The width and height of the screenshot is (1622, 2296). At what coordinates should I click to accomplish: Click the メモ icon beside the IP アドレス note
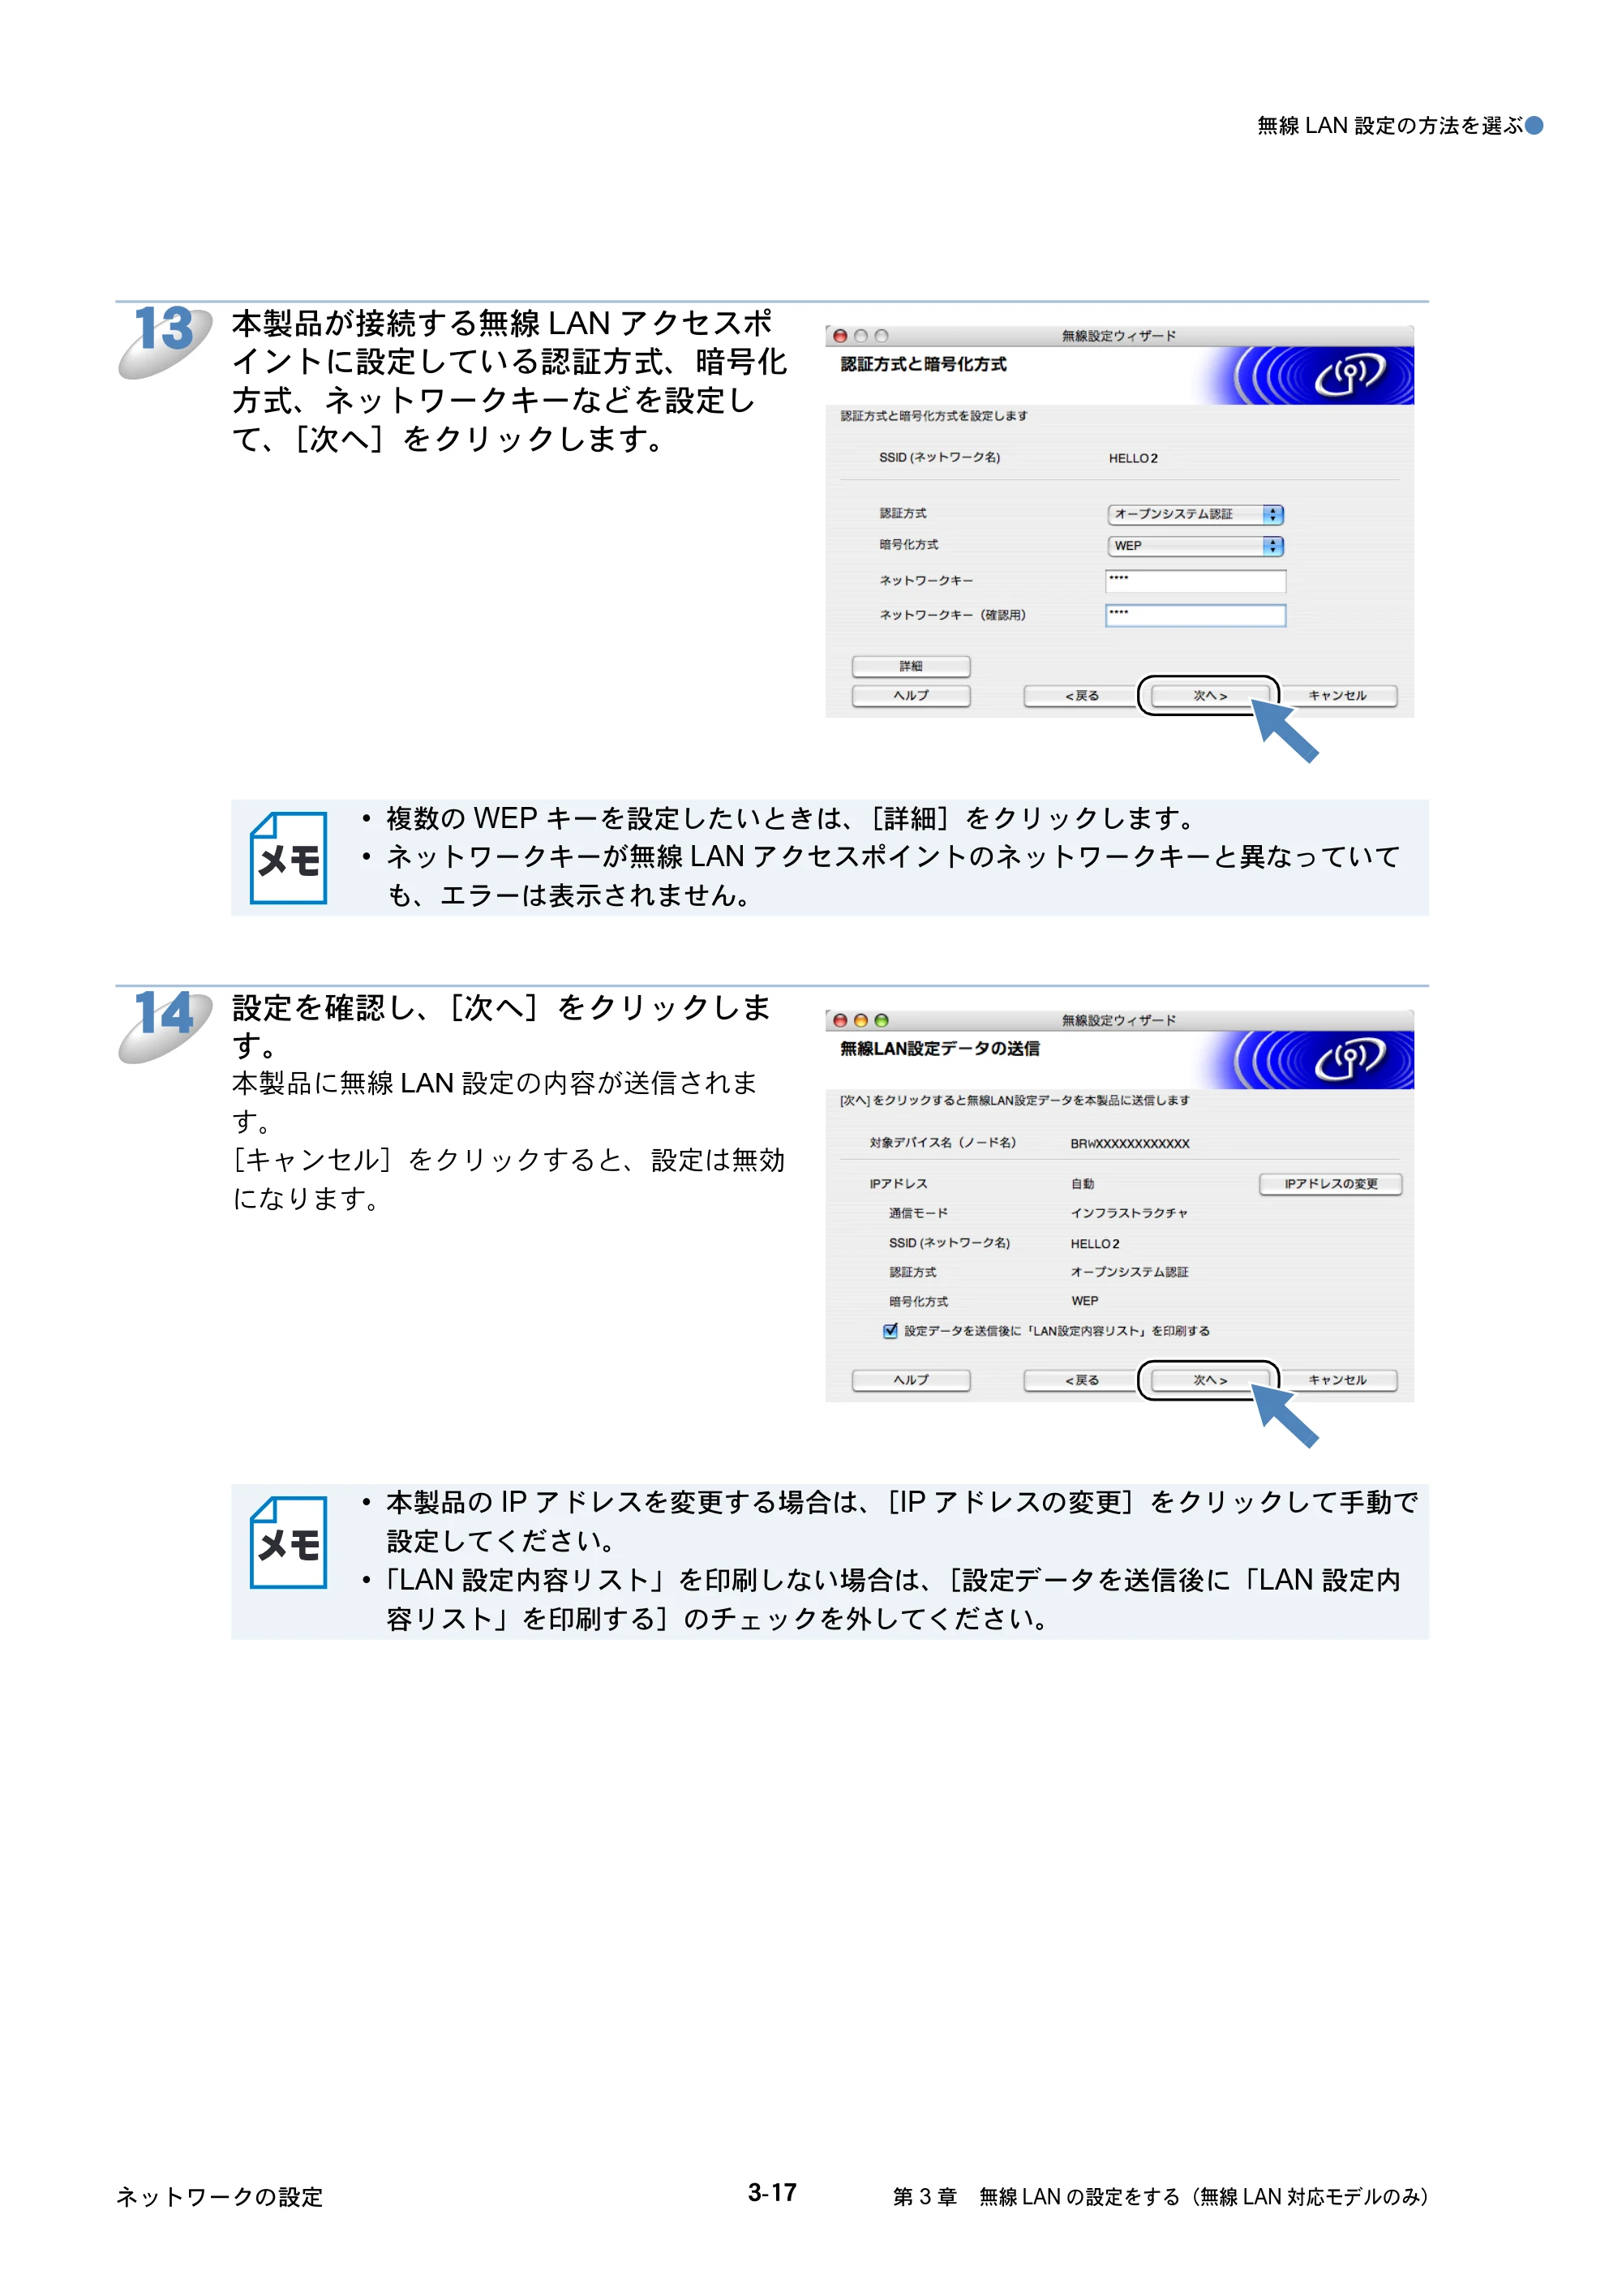click(x=288, y=1542)
